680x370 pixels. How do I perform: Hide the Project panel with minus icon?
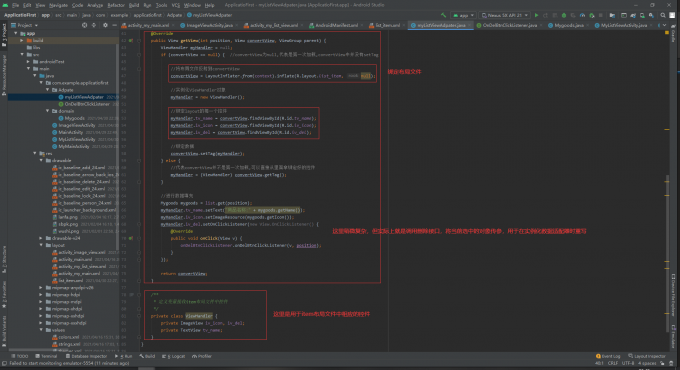click(x=114, y=25)
